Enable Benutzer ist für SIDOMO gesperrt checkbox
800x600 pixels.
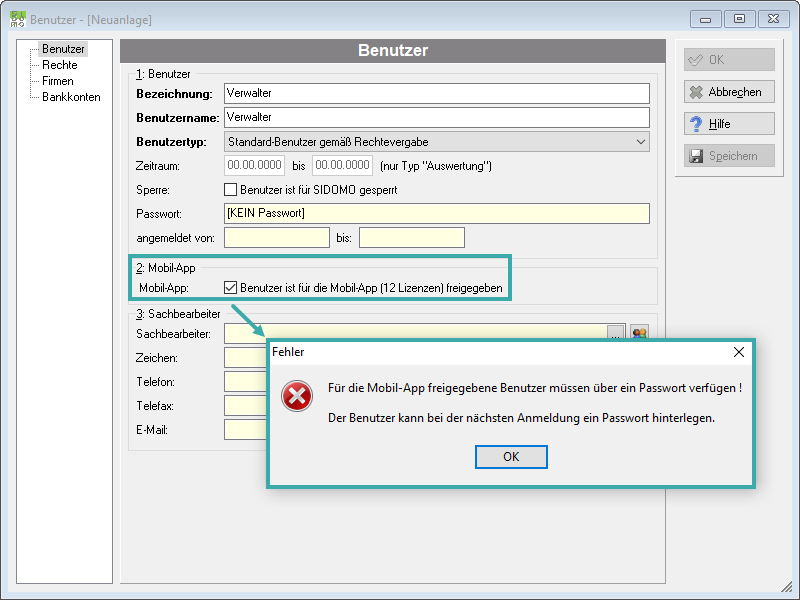pos(231,190)
